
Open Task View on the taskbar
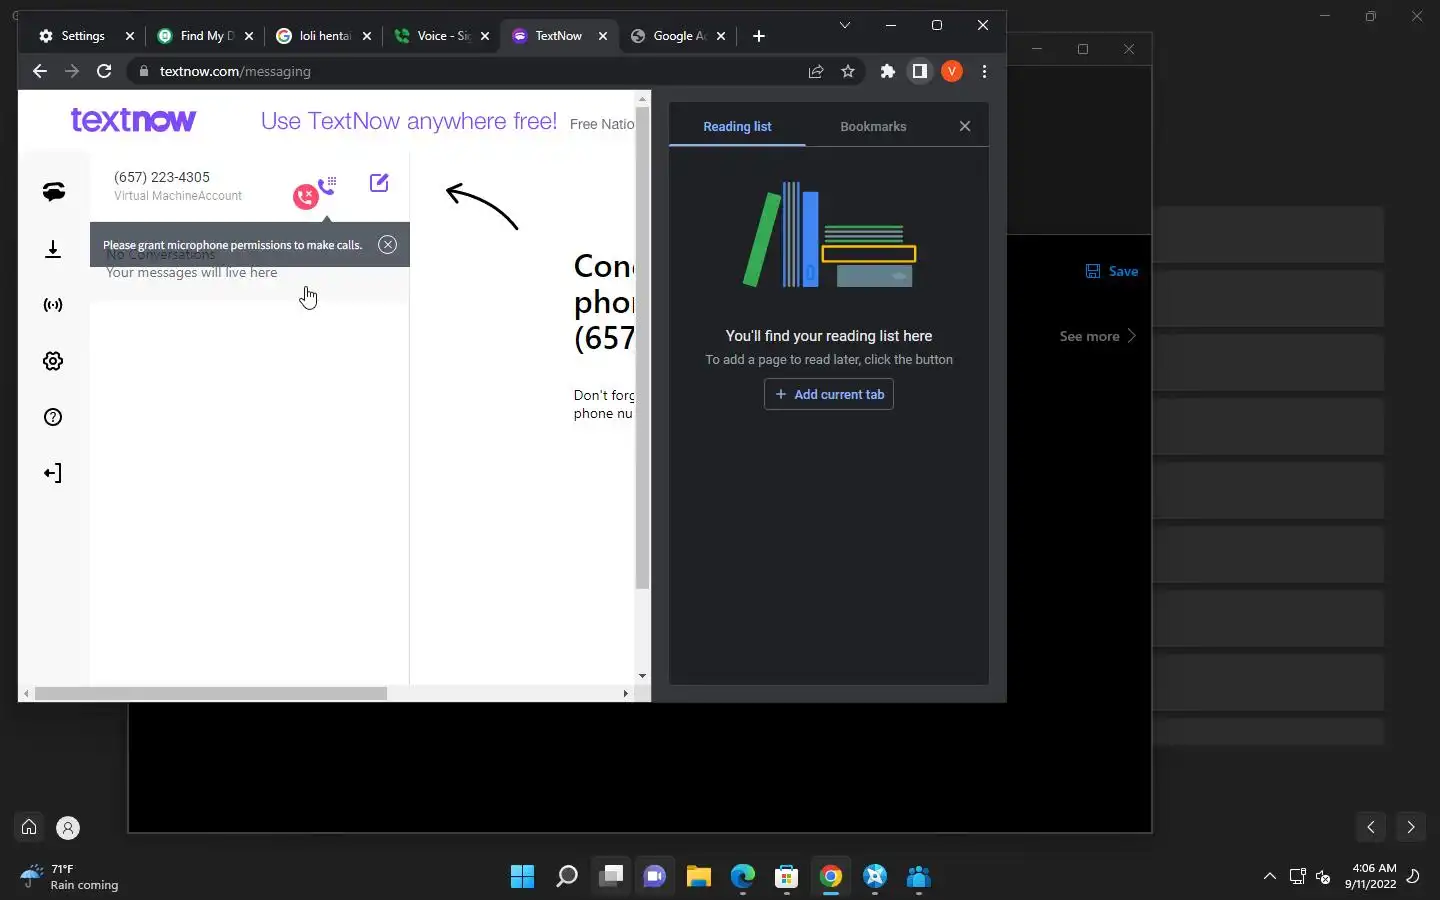click(611, 877)
